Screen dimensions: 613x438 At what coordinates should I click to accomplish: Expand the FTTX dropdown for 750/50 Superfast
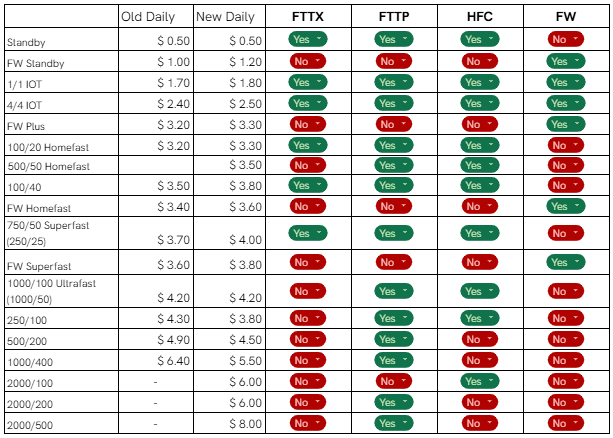(x=307, y=233)
